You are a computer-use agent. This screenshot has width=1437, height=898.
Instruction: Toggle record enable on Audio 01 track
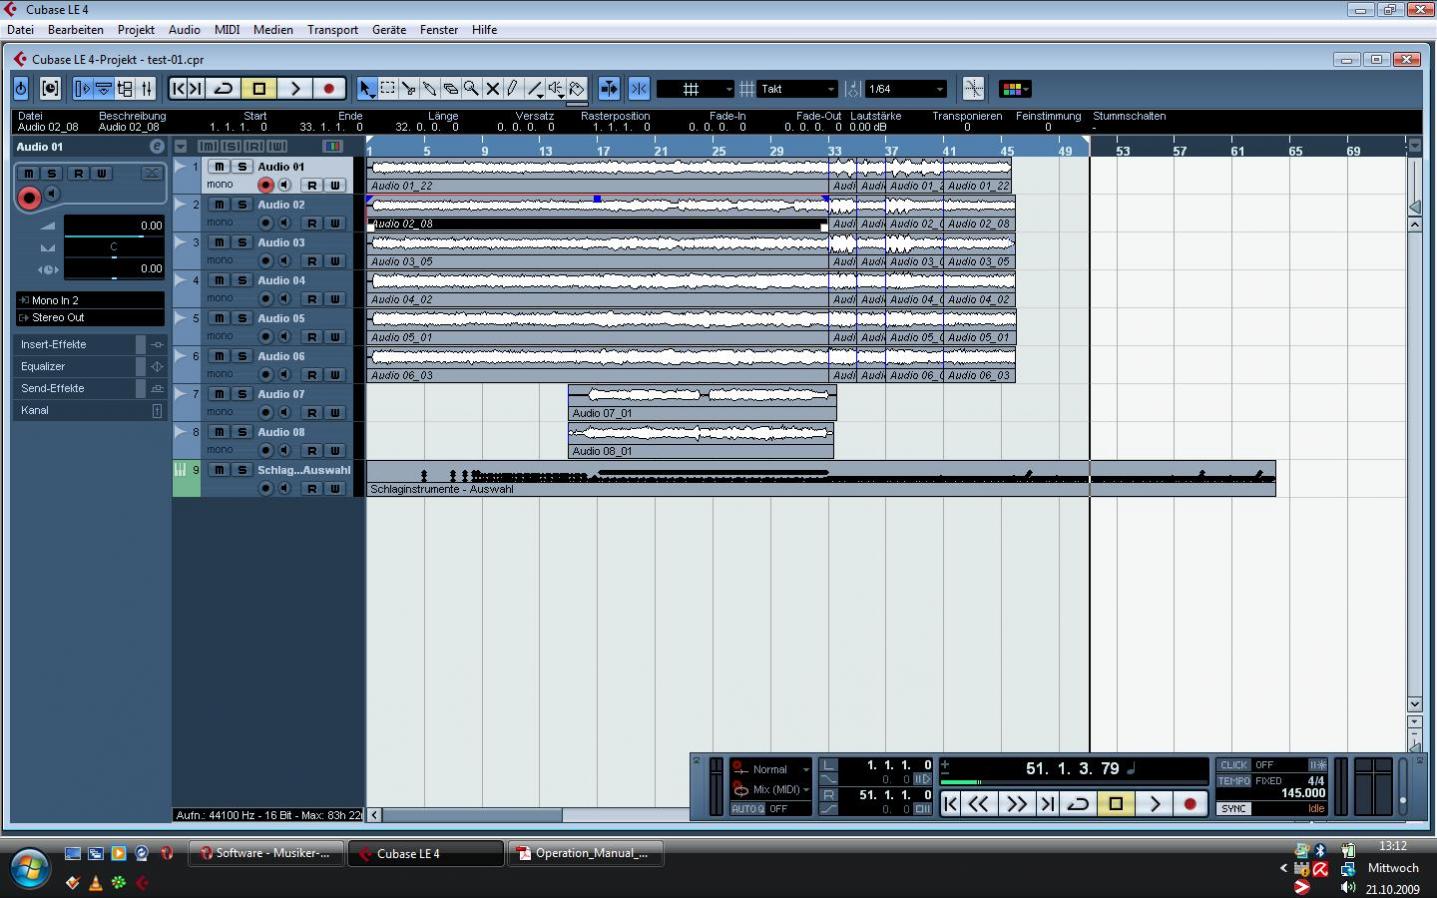[x=265, y=185]
